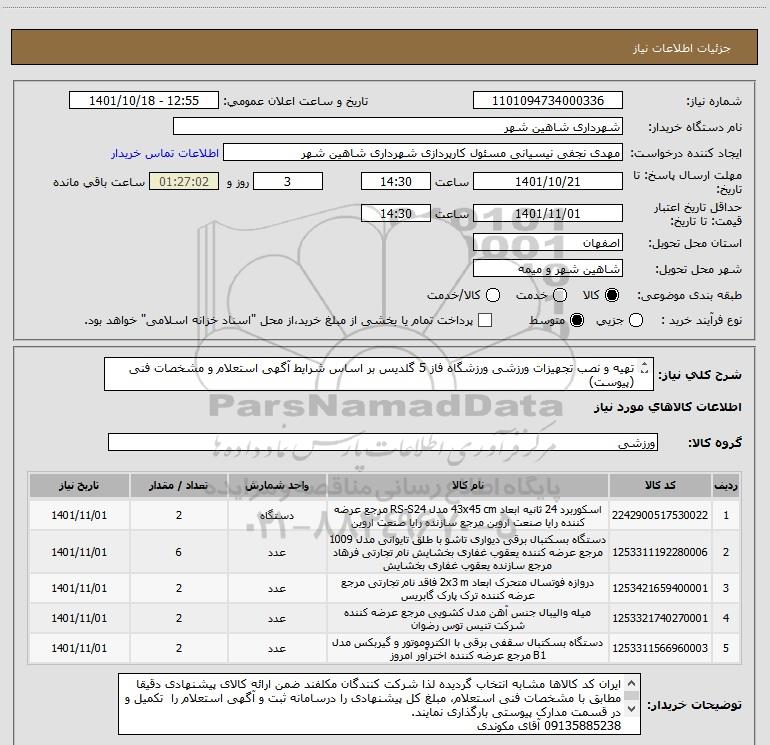Select جزیی purchase type radio
The image size is (770, 745).
pyautogui.click(x=636, y=321)
